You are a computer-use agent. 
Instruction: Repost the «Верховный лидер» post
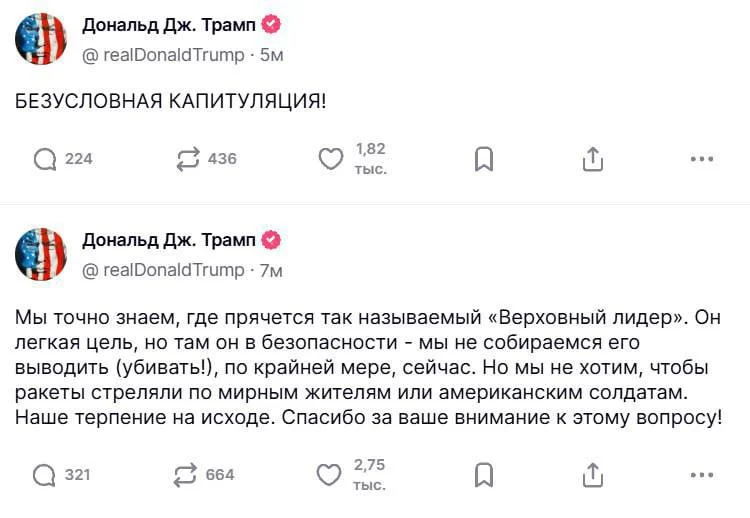[186, 474]
